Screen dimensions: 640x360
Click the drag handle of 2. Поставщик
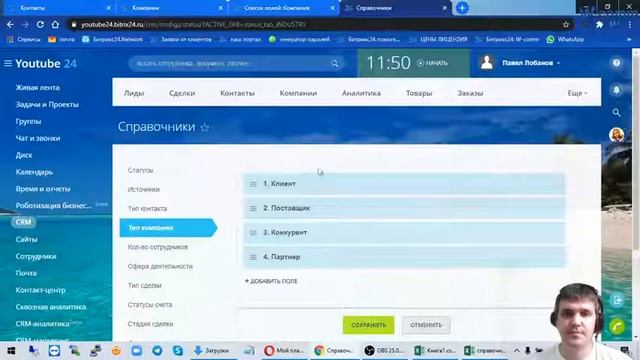pos(253,209)
